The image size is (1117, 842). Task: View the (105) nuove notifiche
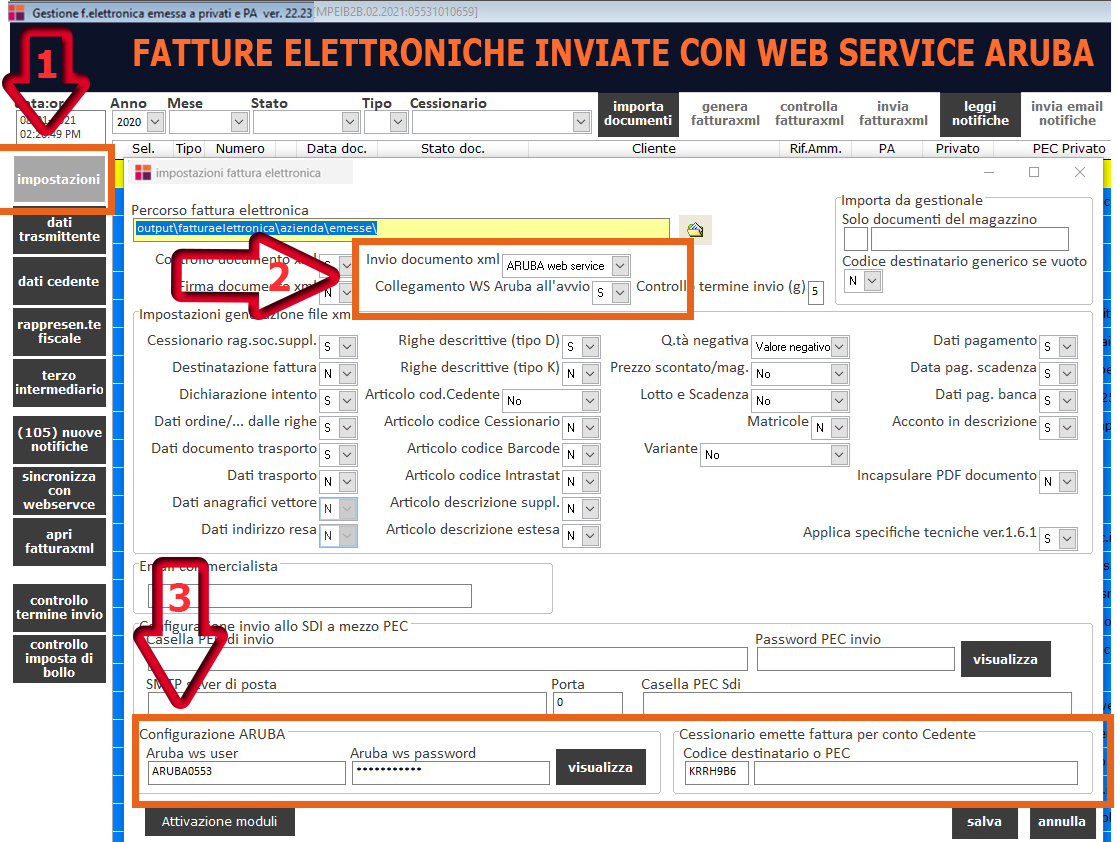(59, 440)
